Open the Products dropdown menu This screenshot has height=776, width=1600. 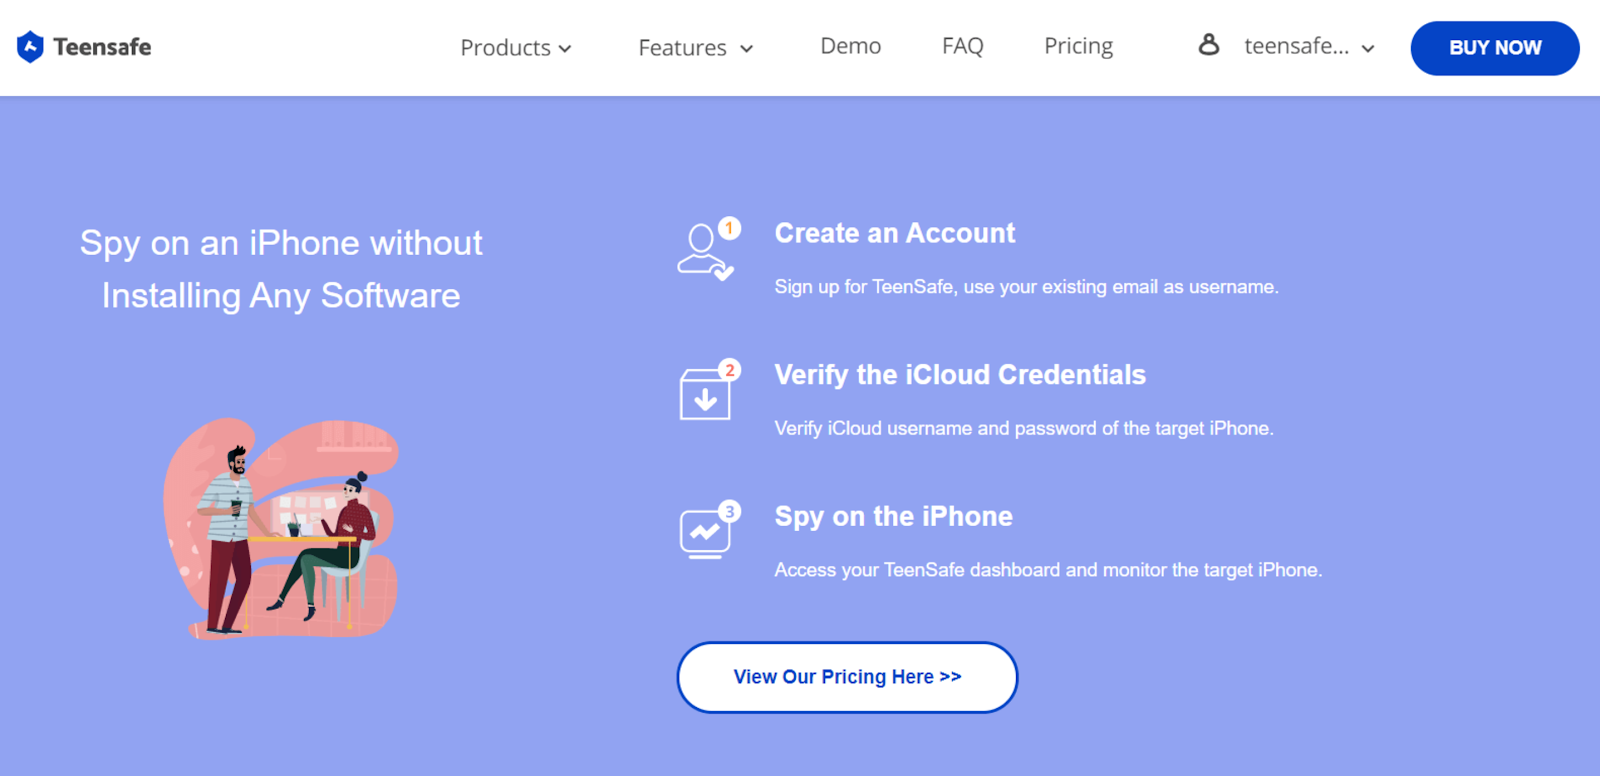515,48
